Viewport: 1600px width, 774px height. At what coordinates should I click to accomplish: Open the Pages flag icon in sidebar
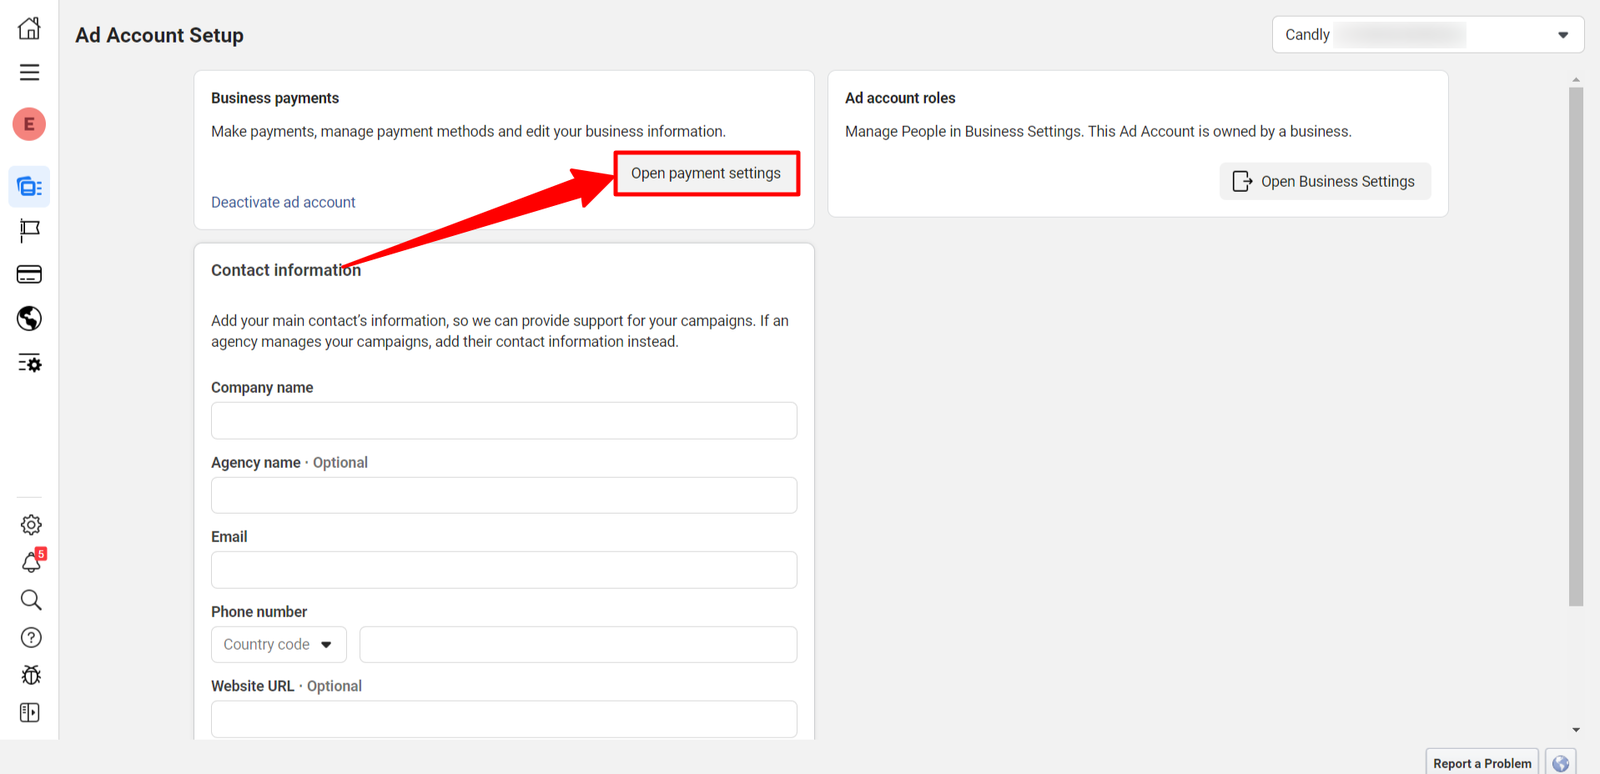(29, 231)
